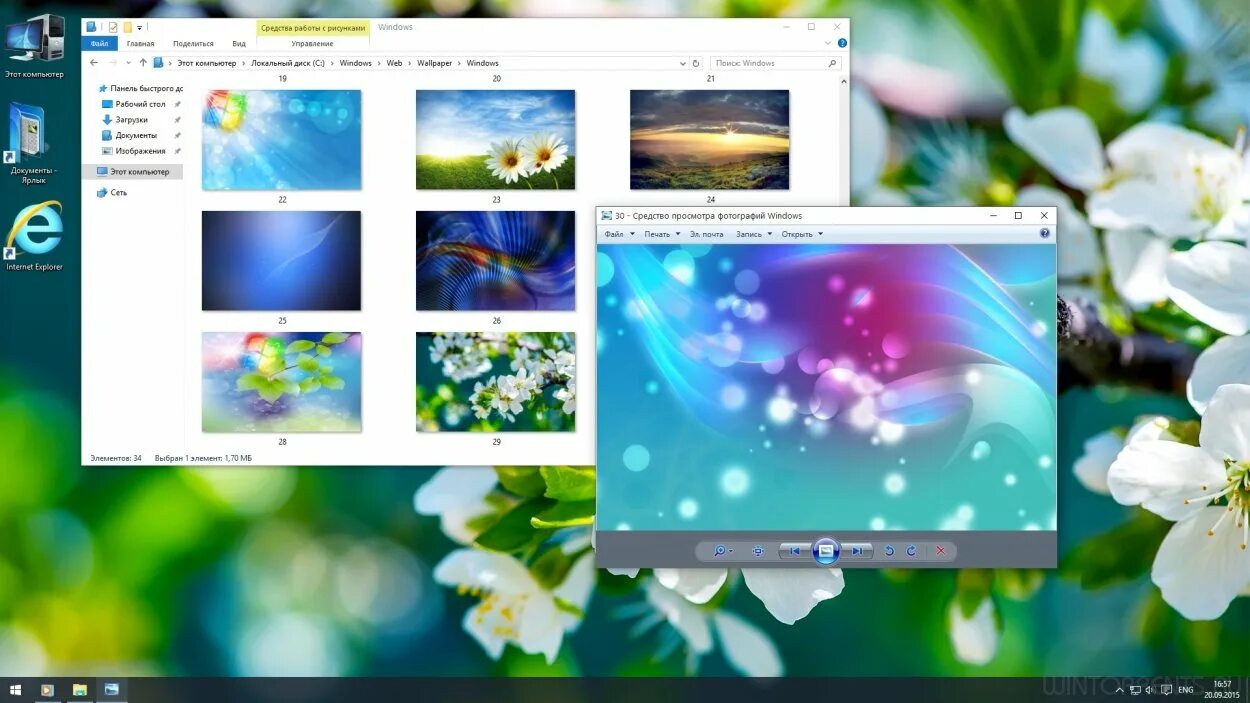Start slideshow with the round center button
Screen dimensions: 1250x703
click(826, 551)
